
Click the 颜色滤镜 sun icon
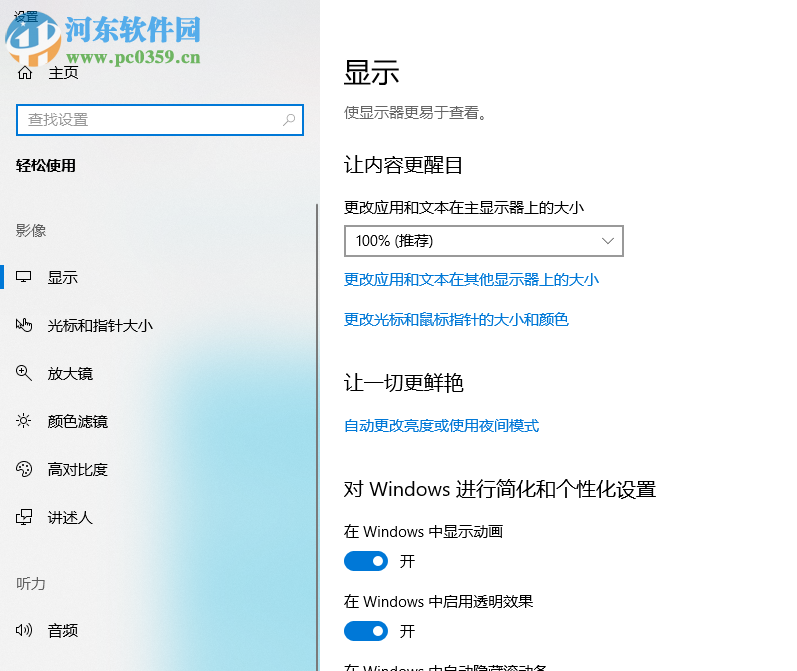click(23, 421)
